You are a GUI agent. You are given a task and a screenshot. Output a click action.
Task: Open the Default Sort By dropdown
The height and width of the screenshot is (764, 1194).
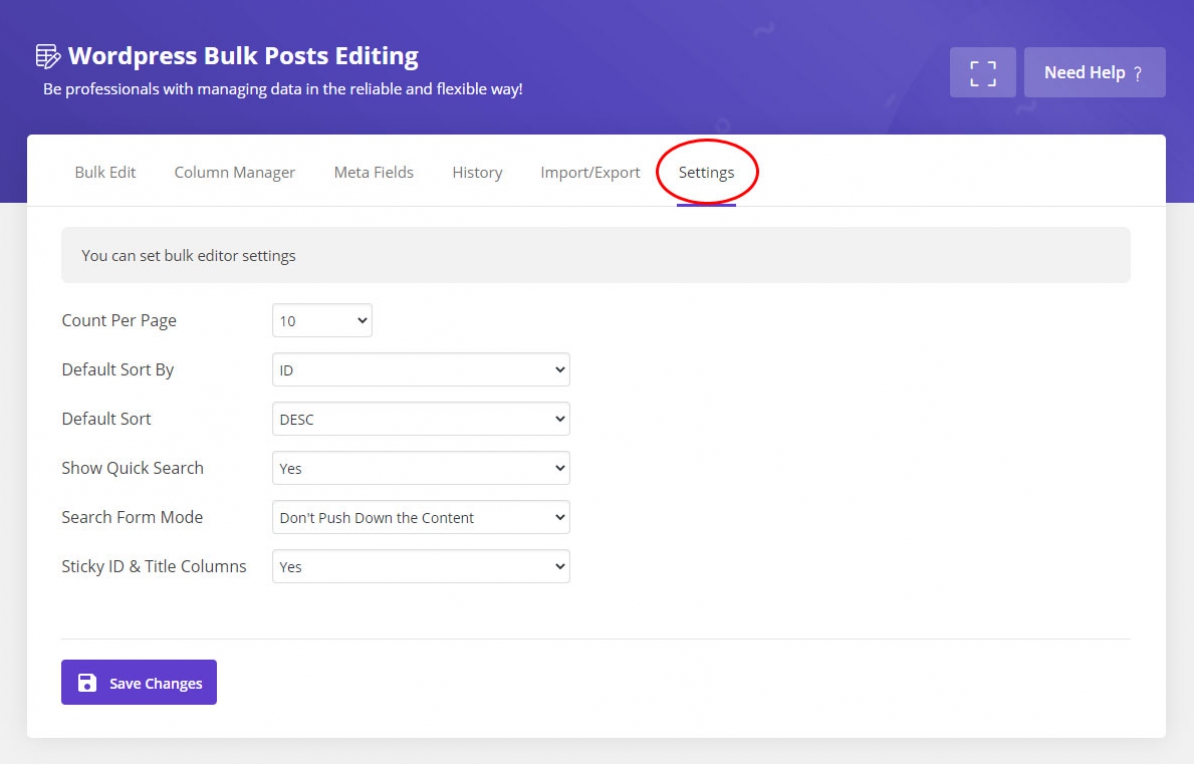[x=420, y=369]
